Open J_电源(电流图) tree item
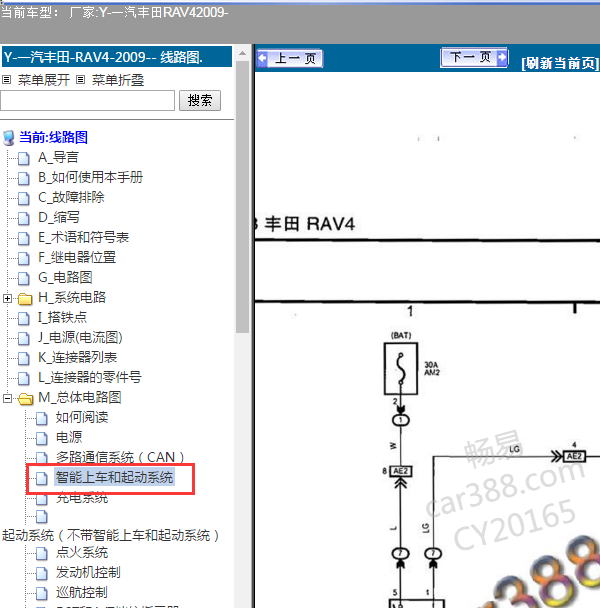 point(80,337)
